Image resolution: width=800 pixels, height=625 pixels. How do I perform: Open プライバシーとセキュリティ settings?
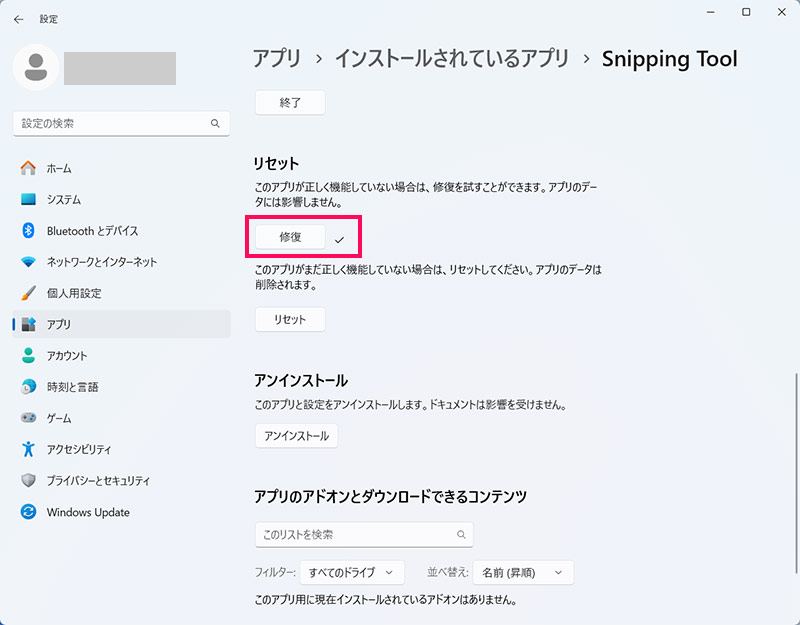point(121,481)
